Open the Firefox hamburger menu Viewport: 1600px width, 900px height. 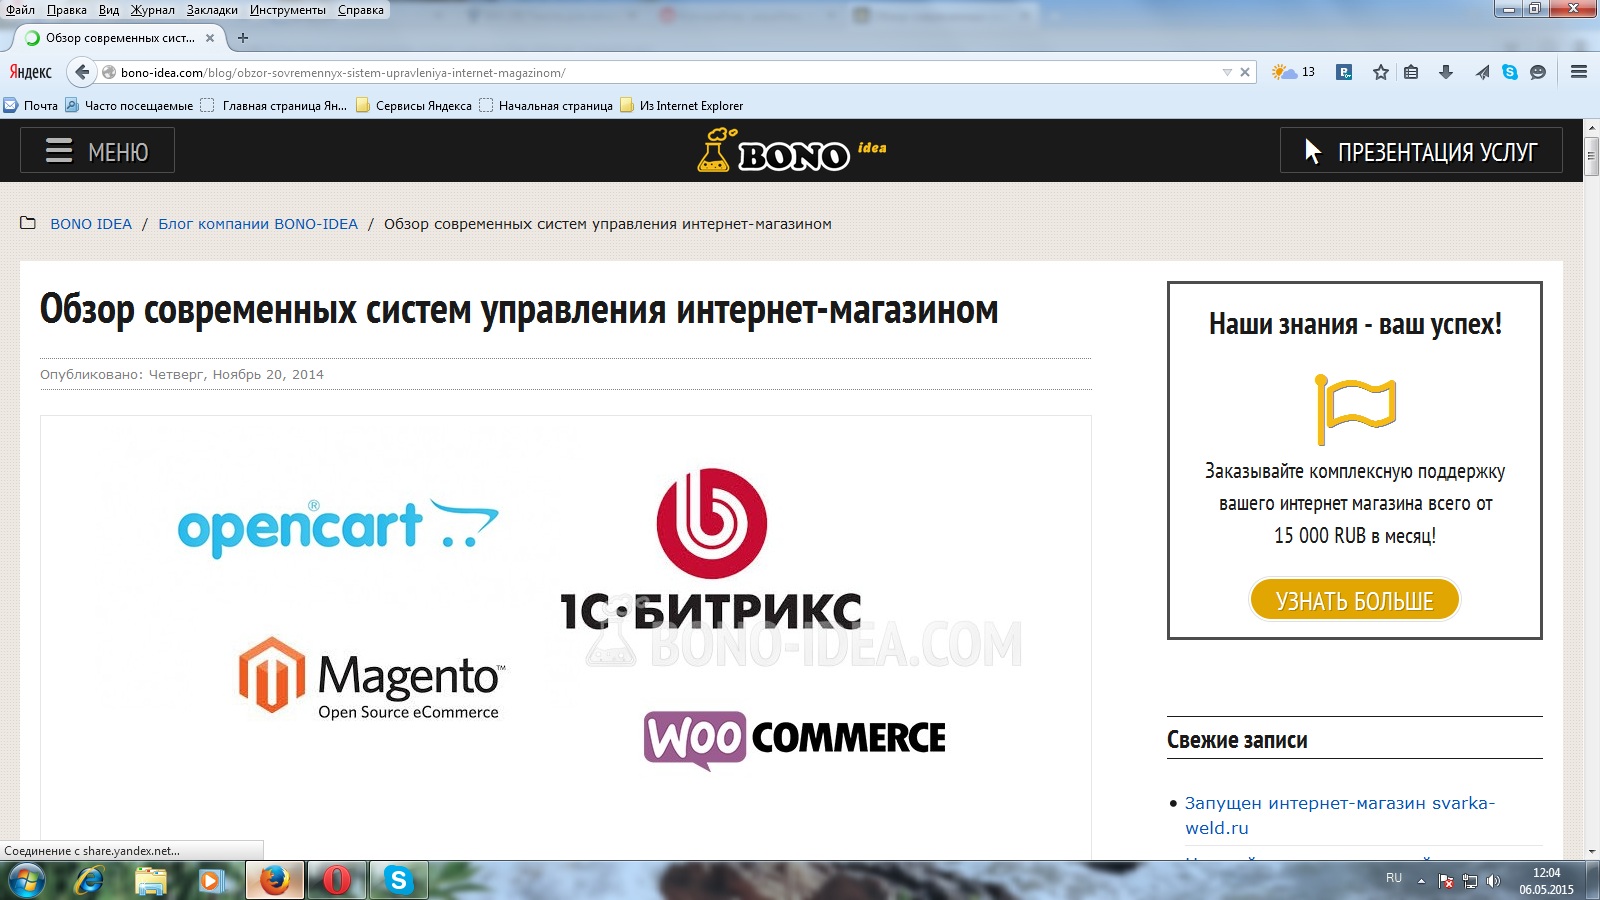click(x=1579, y=72)
